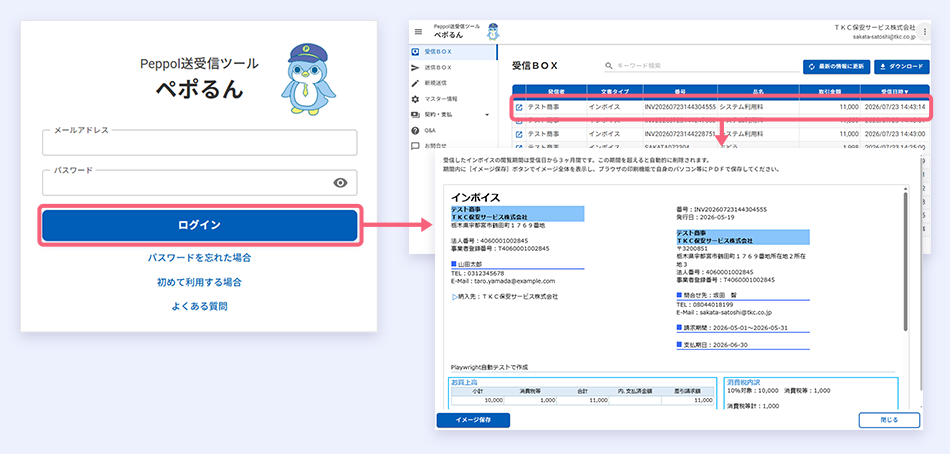
Task: Open invoice icon for row INV20260723144304555
Action: tap(519, 107)
